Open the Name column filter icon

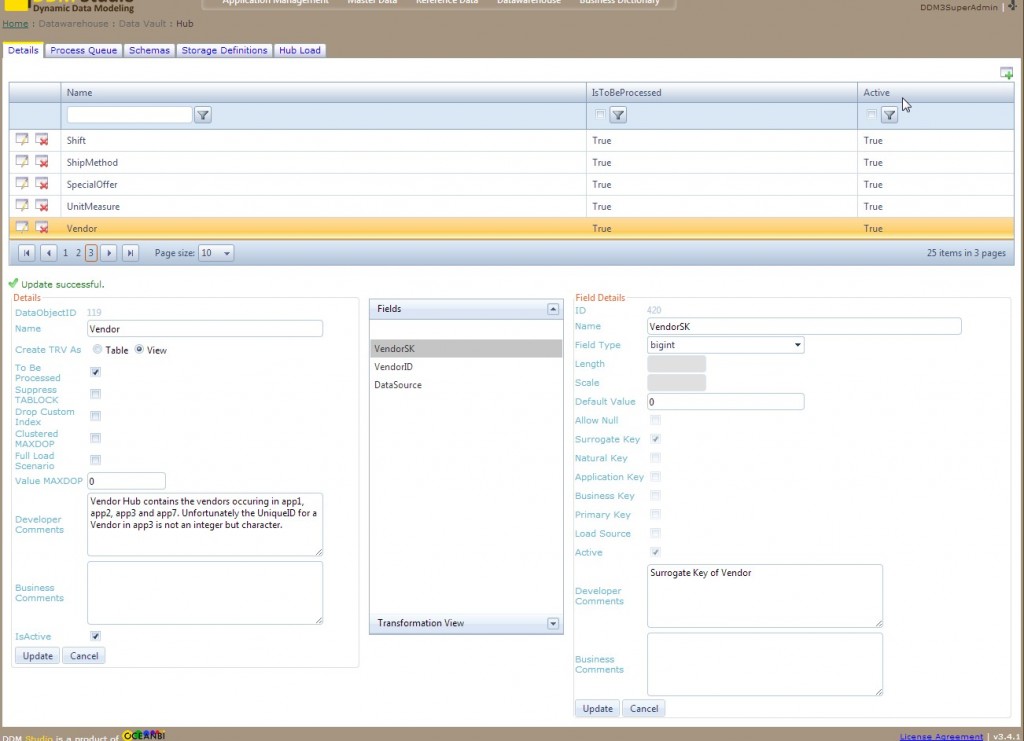[203, 116]
